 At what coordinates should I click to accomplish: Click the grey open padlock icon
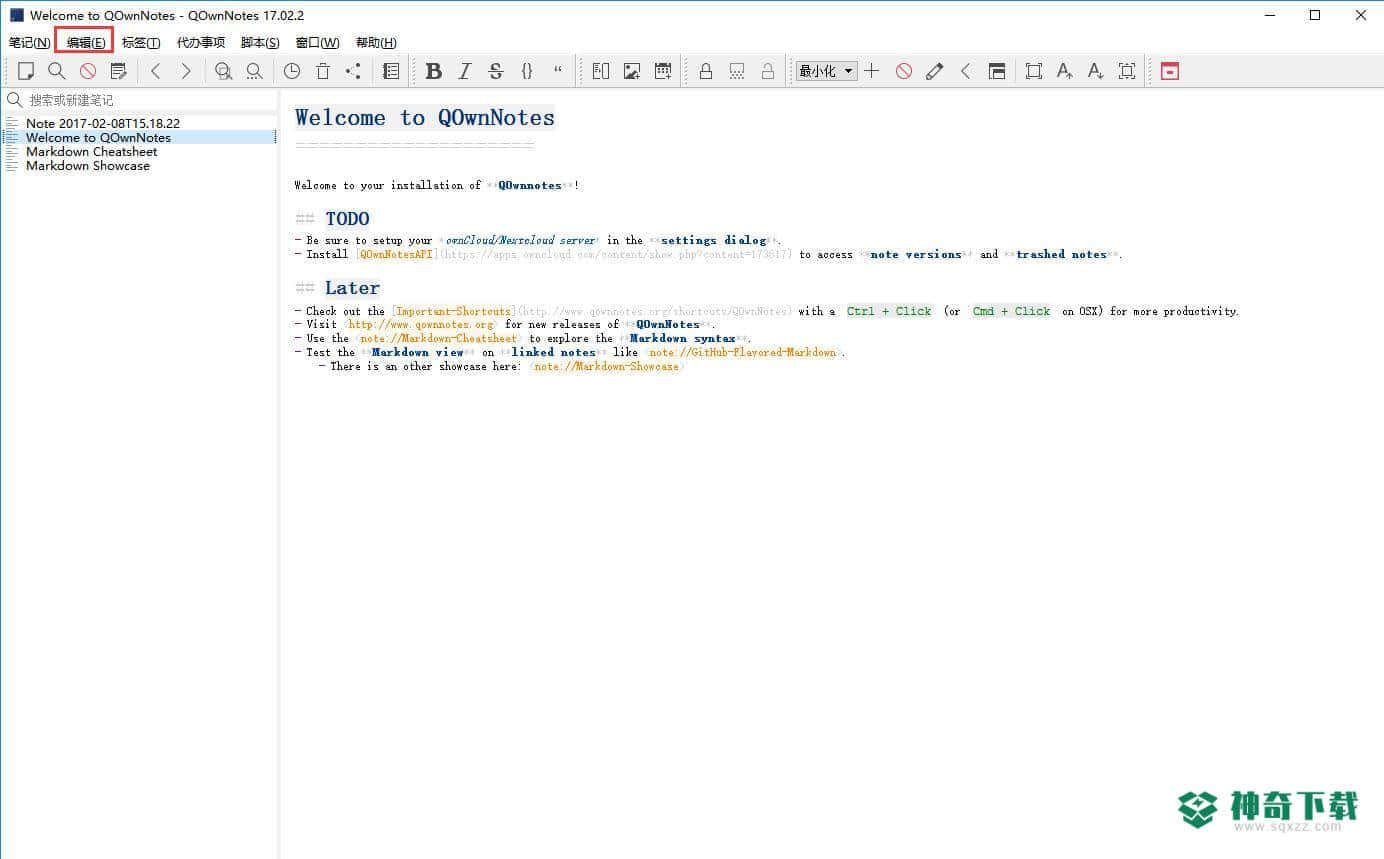[768, 71]
